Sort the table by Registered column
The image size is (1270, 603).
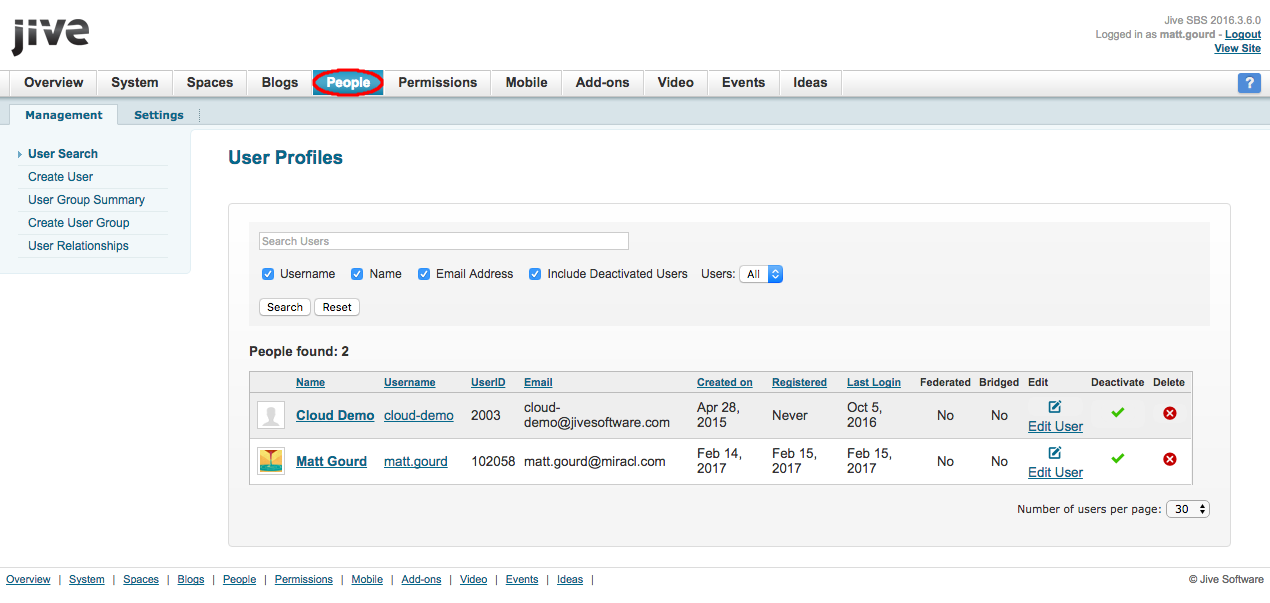pos(799,382)
